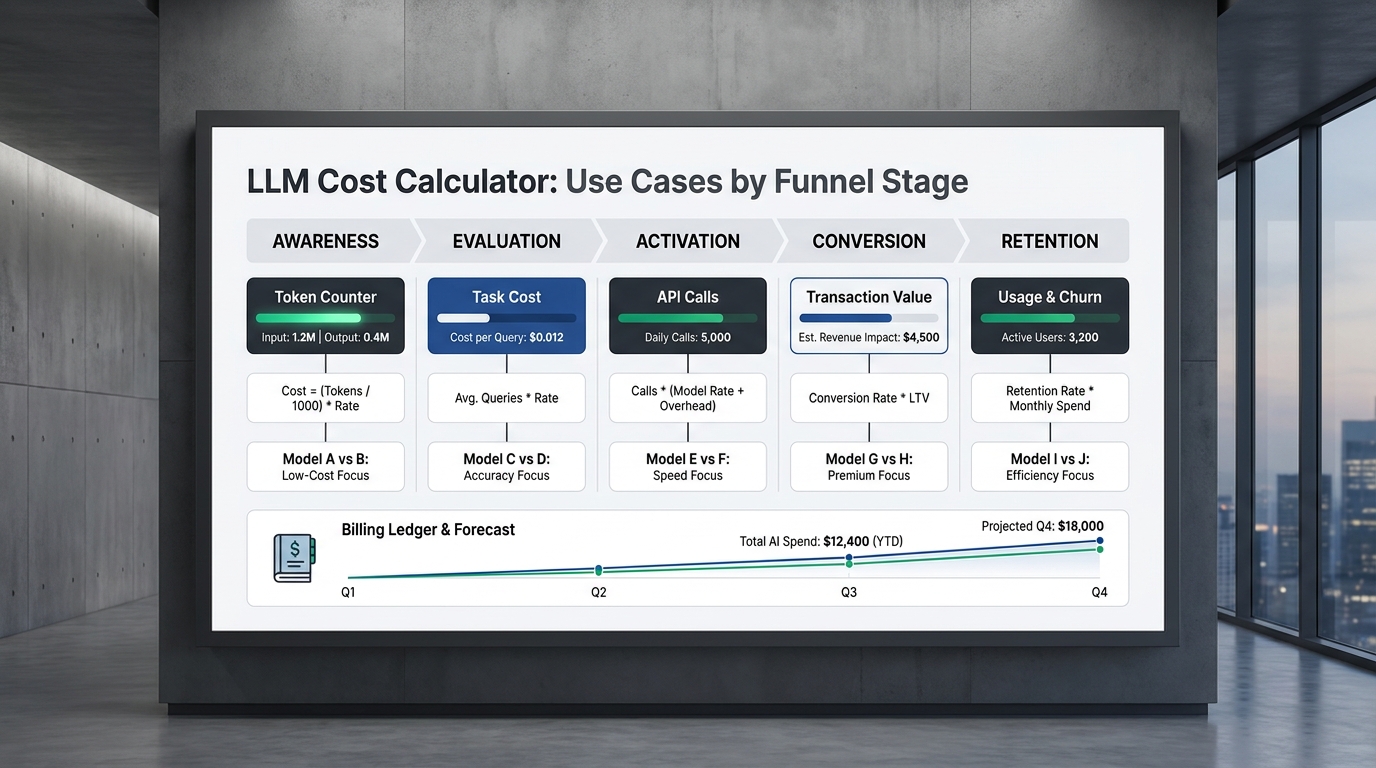This screenshot has height=768, width=1376.
Task: Click the Conversion Rate * LTV formula box
Action: click(x=869, y=398)
